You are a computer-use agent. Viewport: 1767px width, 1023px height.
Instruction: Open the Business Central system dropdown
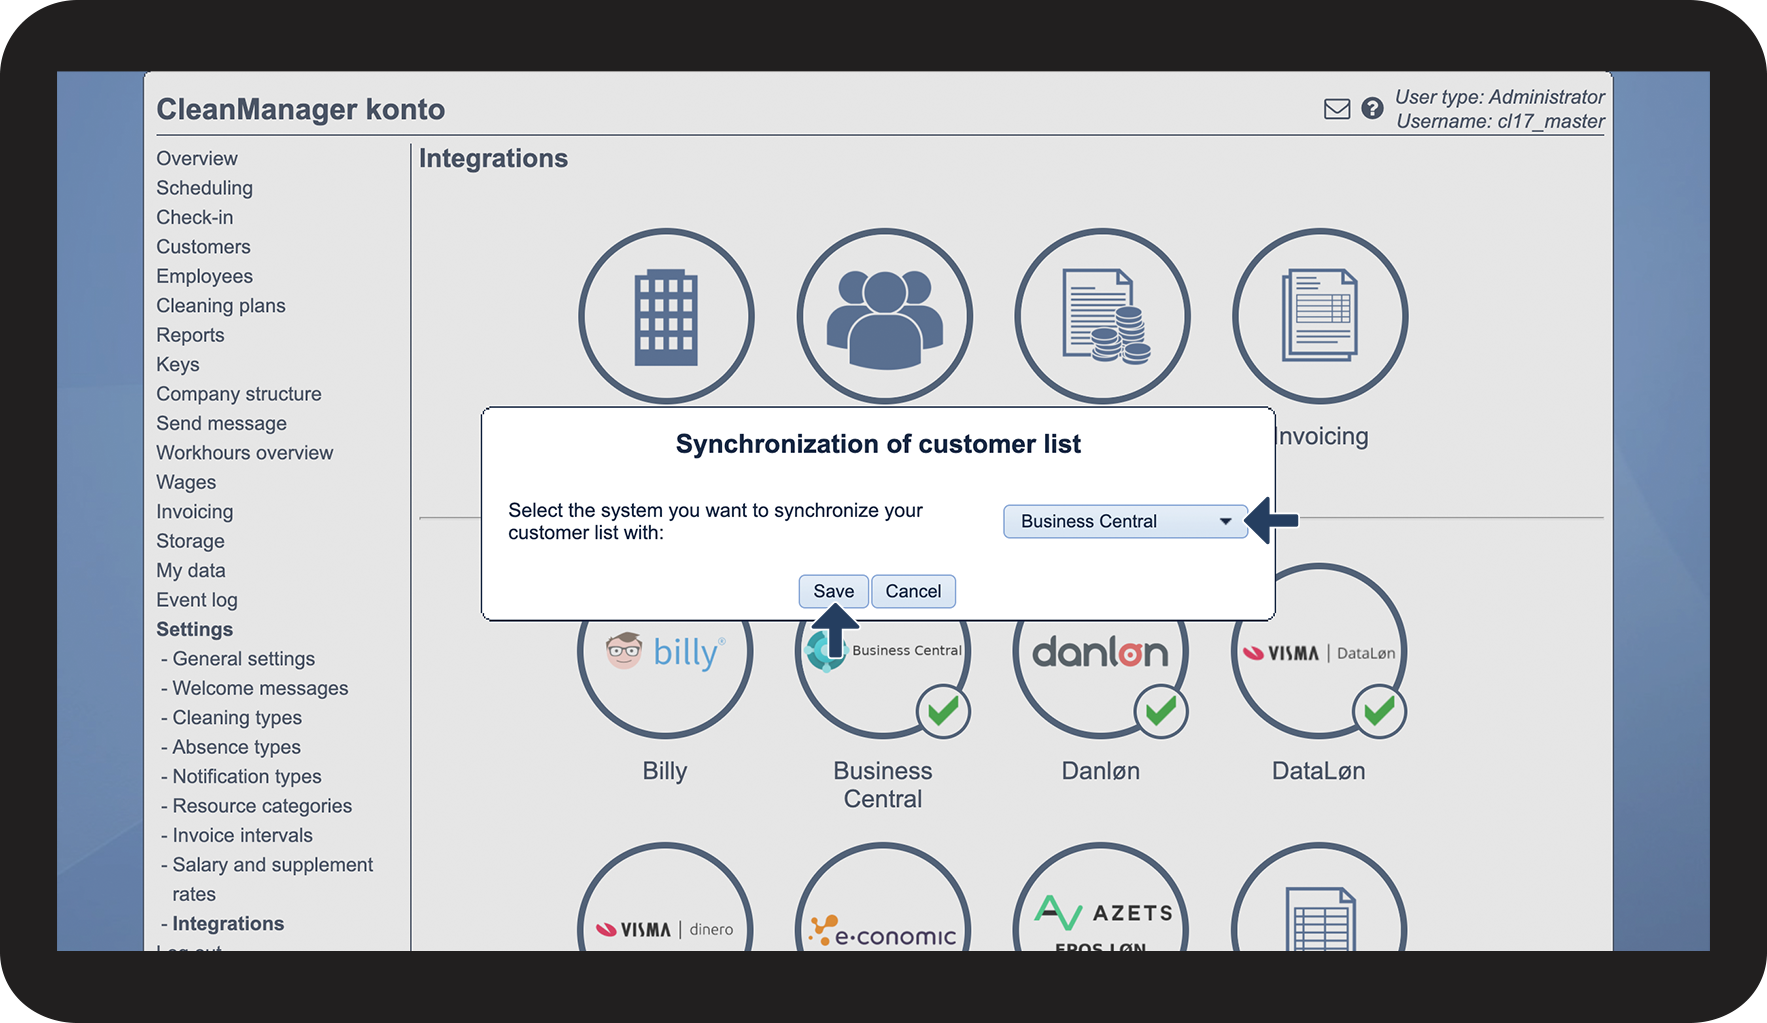[x=1125, y=521]
